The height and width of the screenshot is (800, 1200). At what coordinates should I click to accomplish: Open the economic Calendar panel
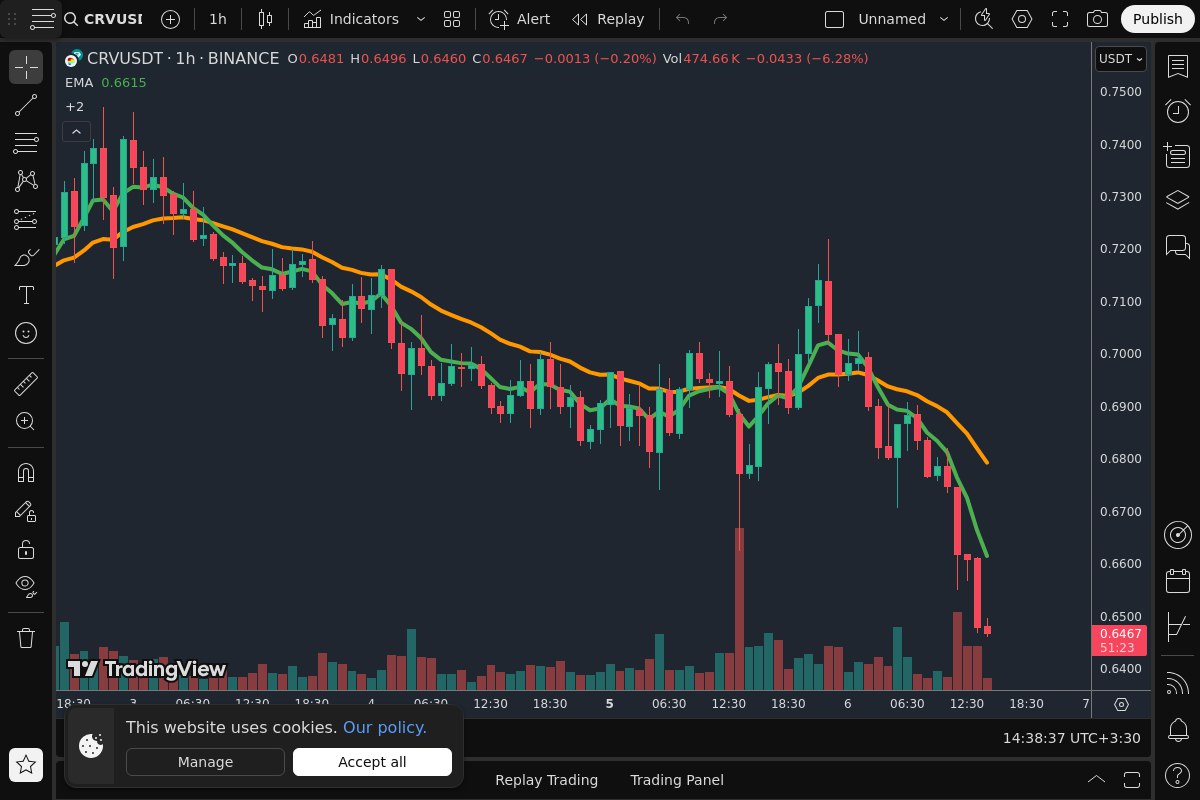[x=1178, y=580]
